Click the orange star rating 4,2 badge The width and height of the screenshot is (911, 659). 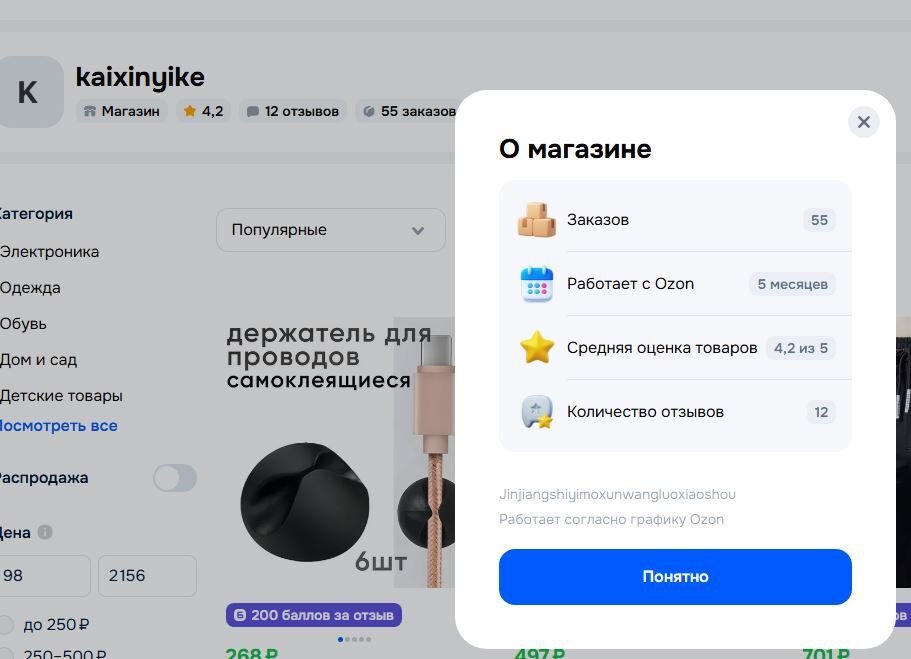click(203, 111)
